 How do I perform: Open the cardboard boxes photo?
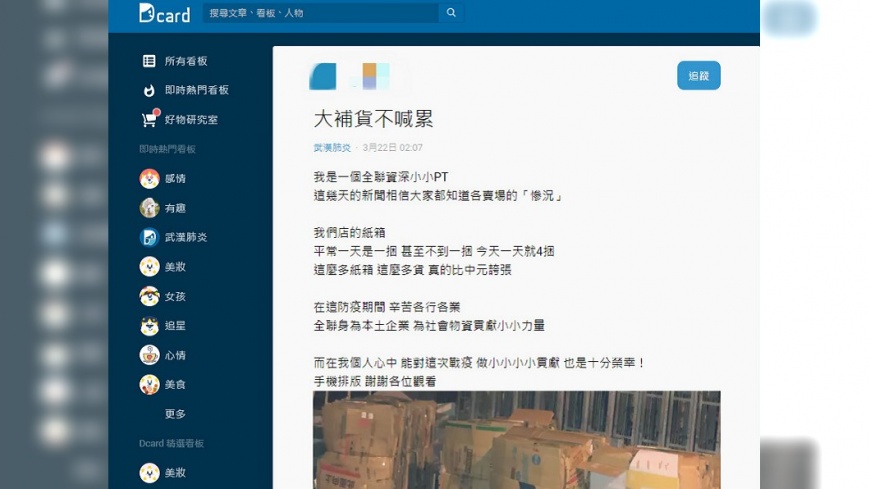pos(517,440)
